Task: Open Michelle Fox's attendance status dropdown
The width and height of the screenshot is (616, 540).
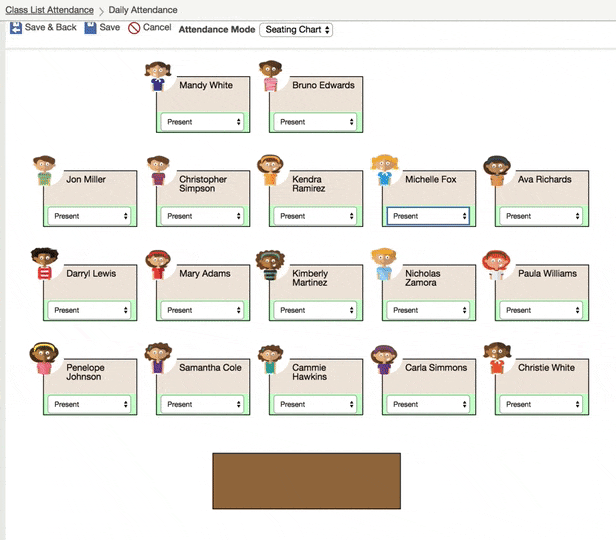Action: point(428,216)
